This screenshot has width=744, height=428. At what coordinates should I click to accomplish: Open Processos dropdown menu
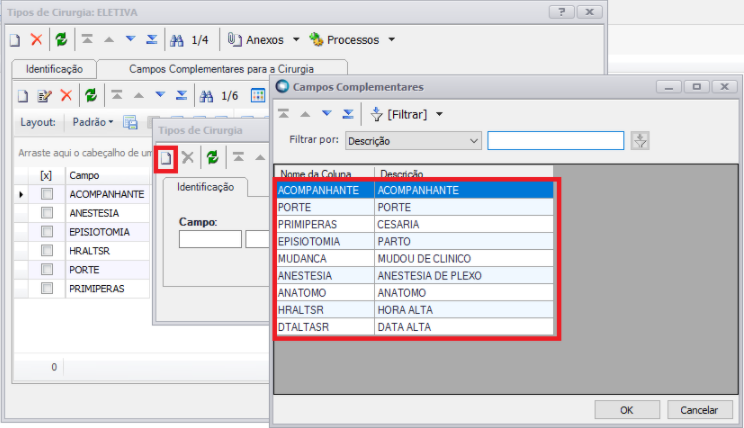(352, 40)
